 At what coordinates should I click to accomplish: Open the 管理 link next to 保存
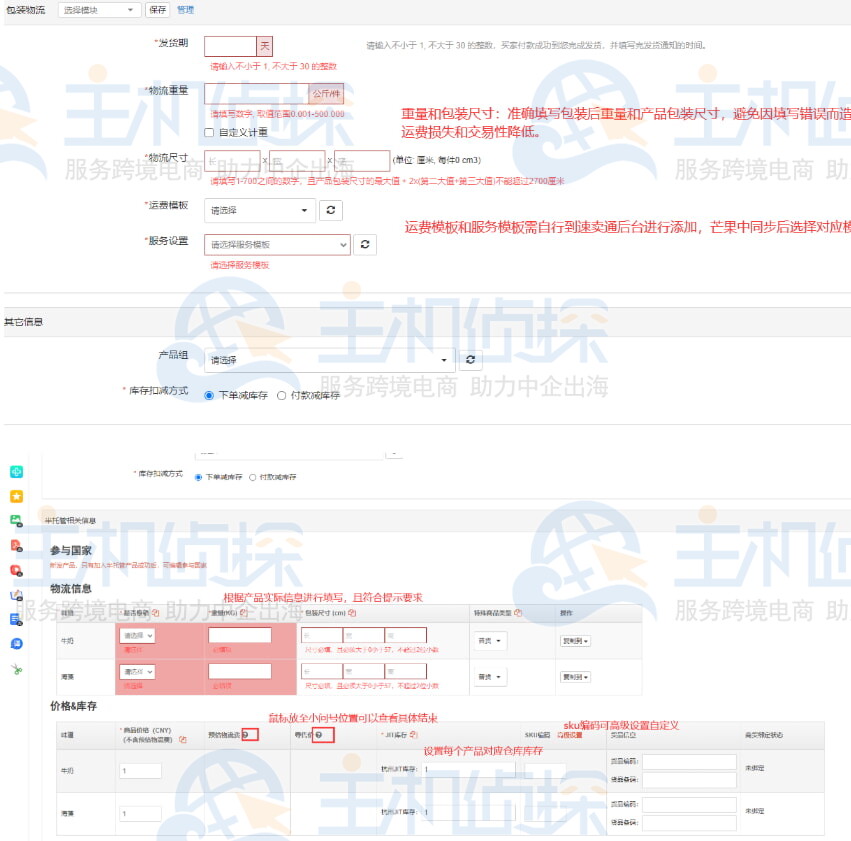coord(184,9)
